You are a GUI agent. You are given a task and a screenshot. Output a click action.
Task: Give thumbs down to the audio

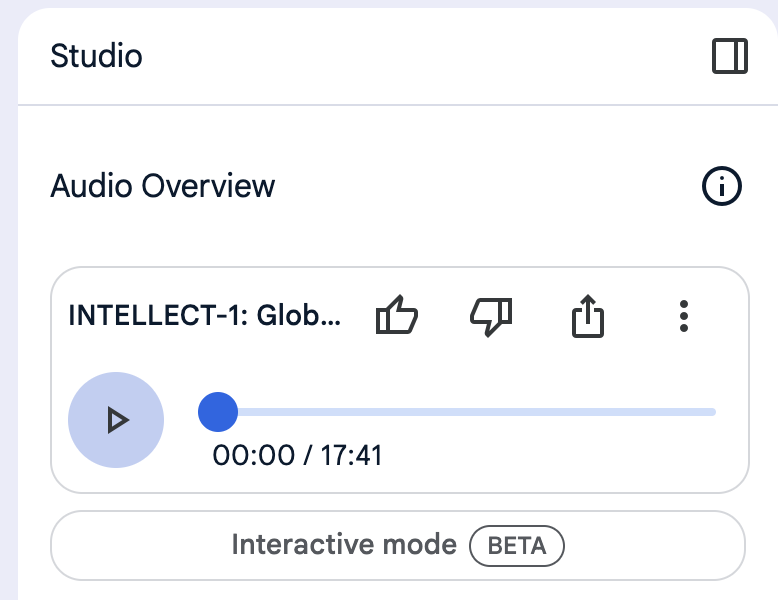(x=491, y=317)
